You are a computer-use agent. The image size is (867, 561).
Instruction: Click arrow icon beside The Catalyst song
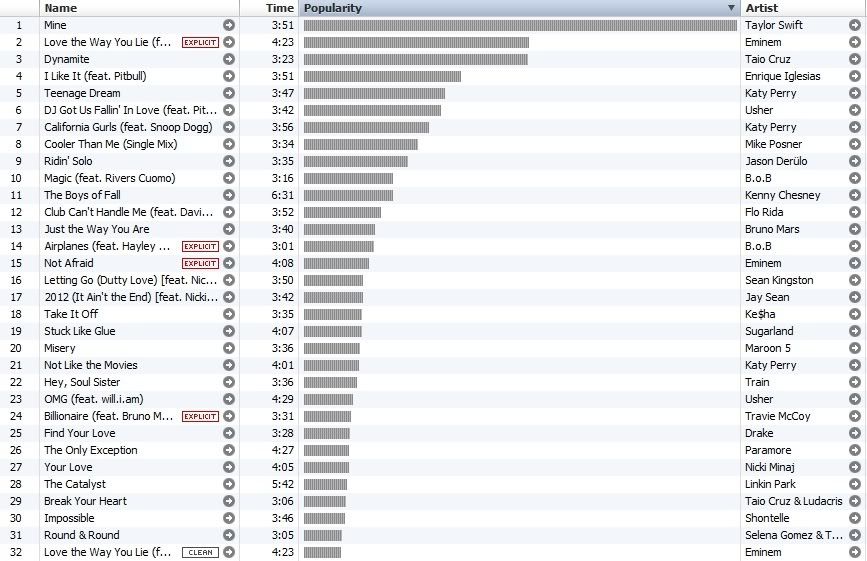229,484
